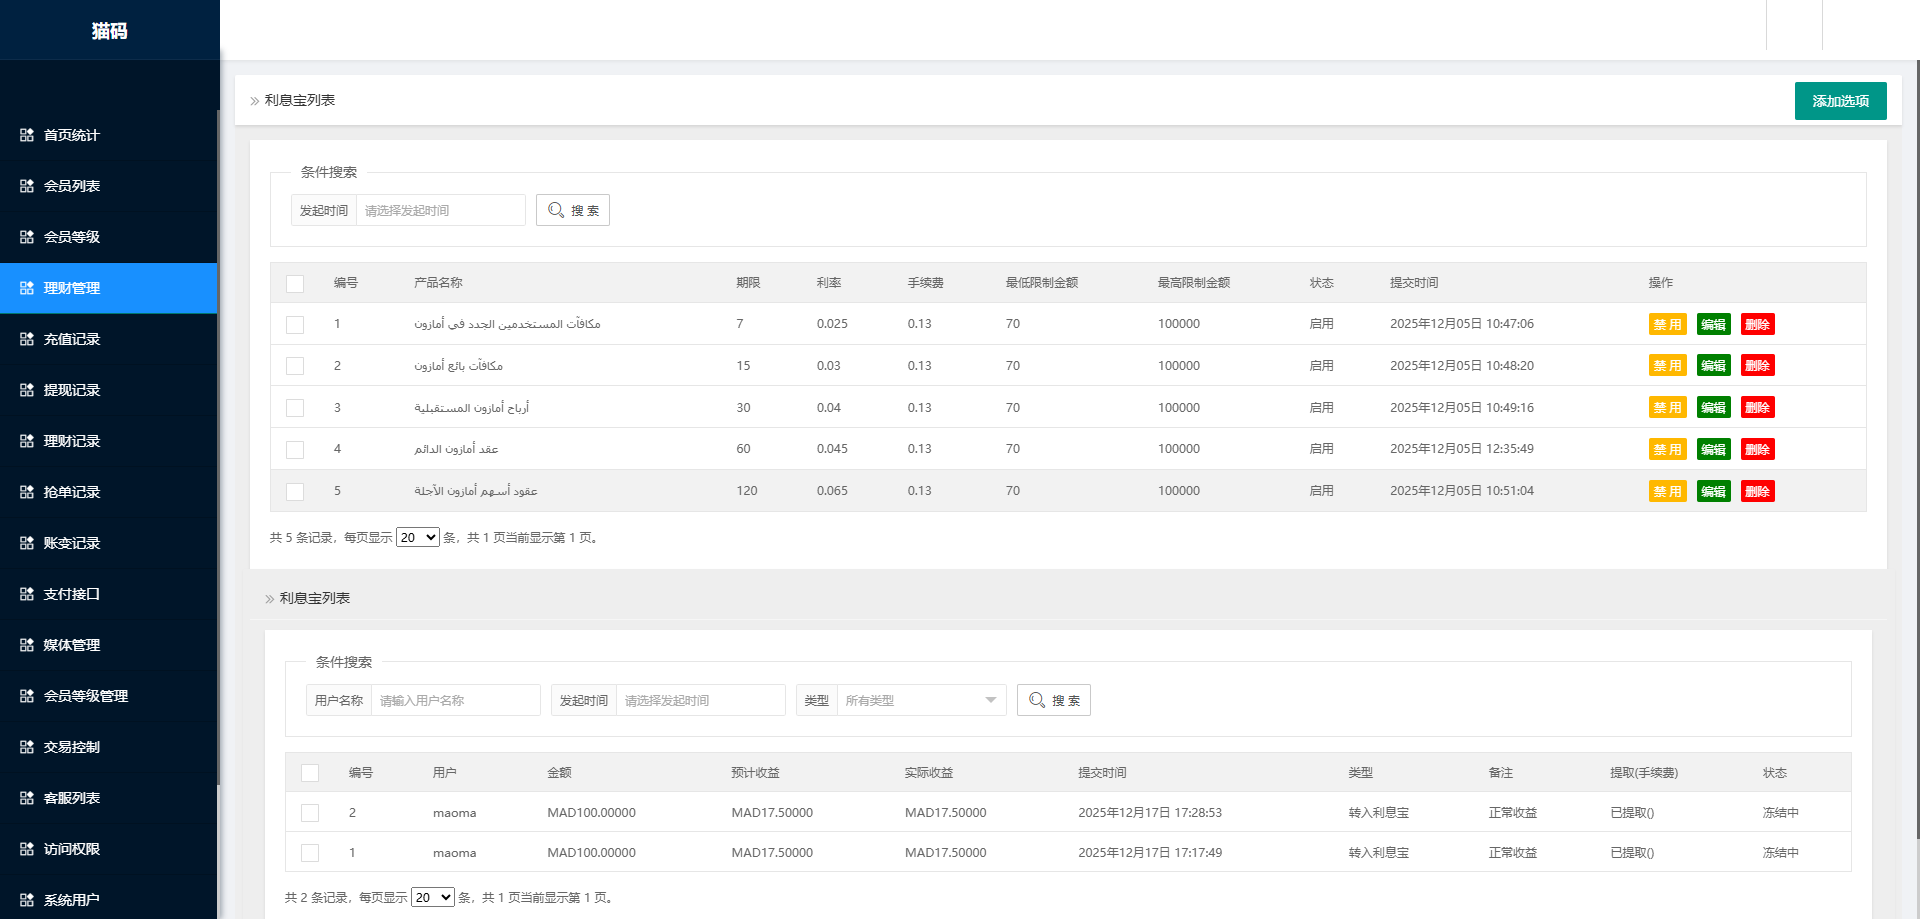Open page size dropdown under records table

(x=432, y=898)
